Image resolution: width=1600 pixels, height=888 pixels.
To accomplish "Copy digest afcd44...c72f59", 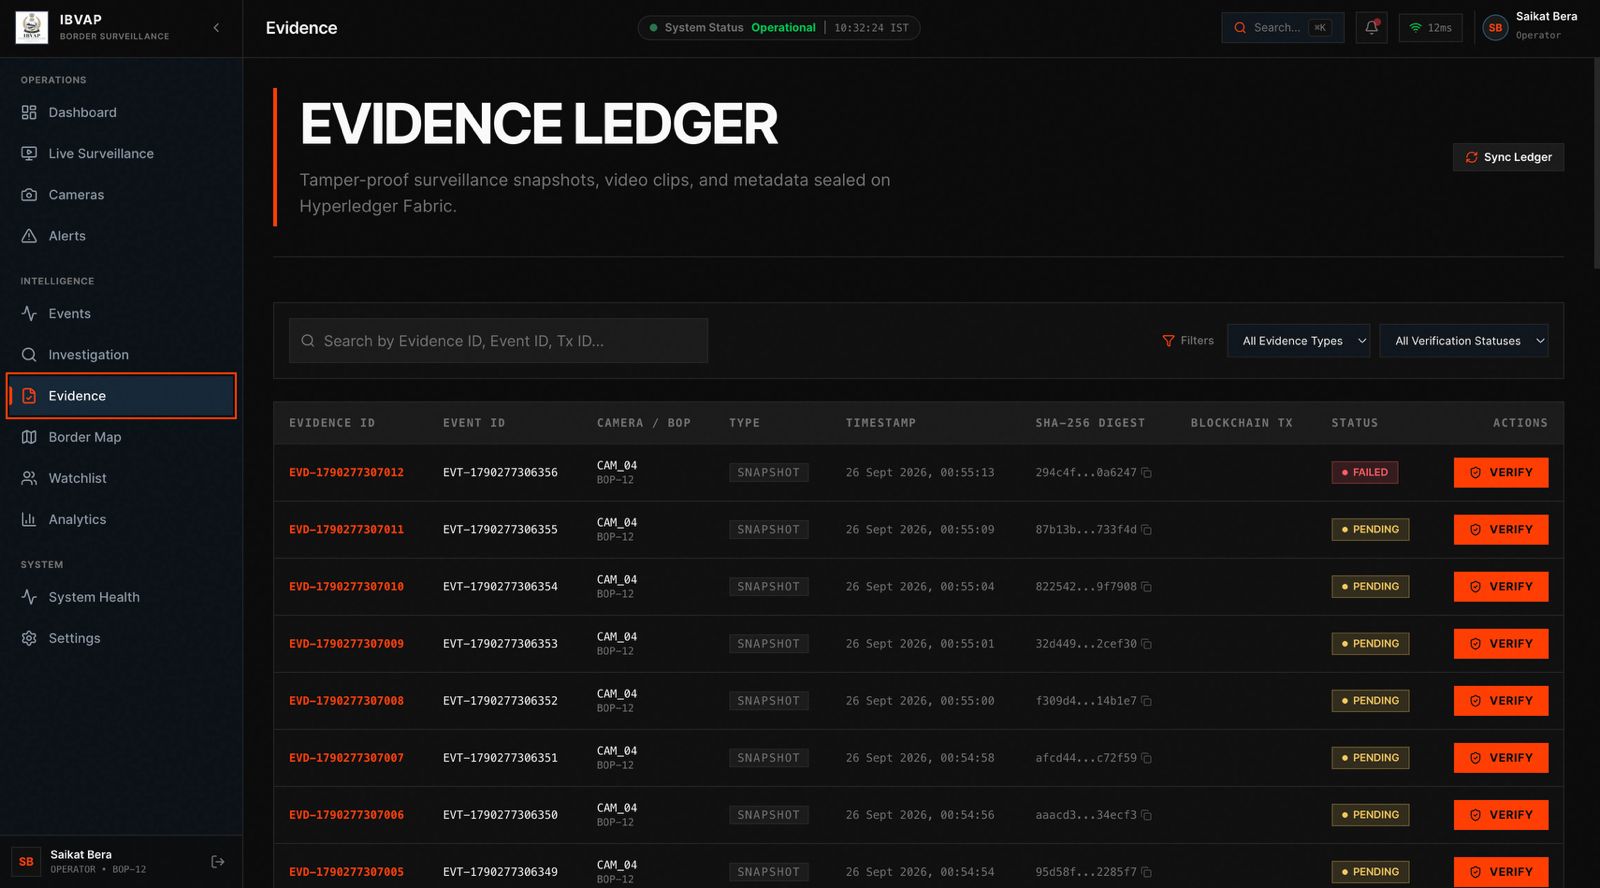I will 1147,758.
